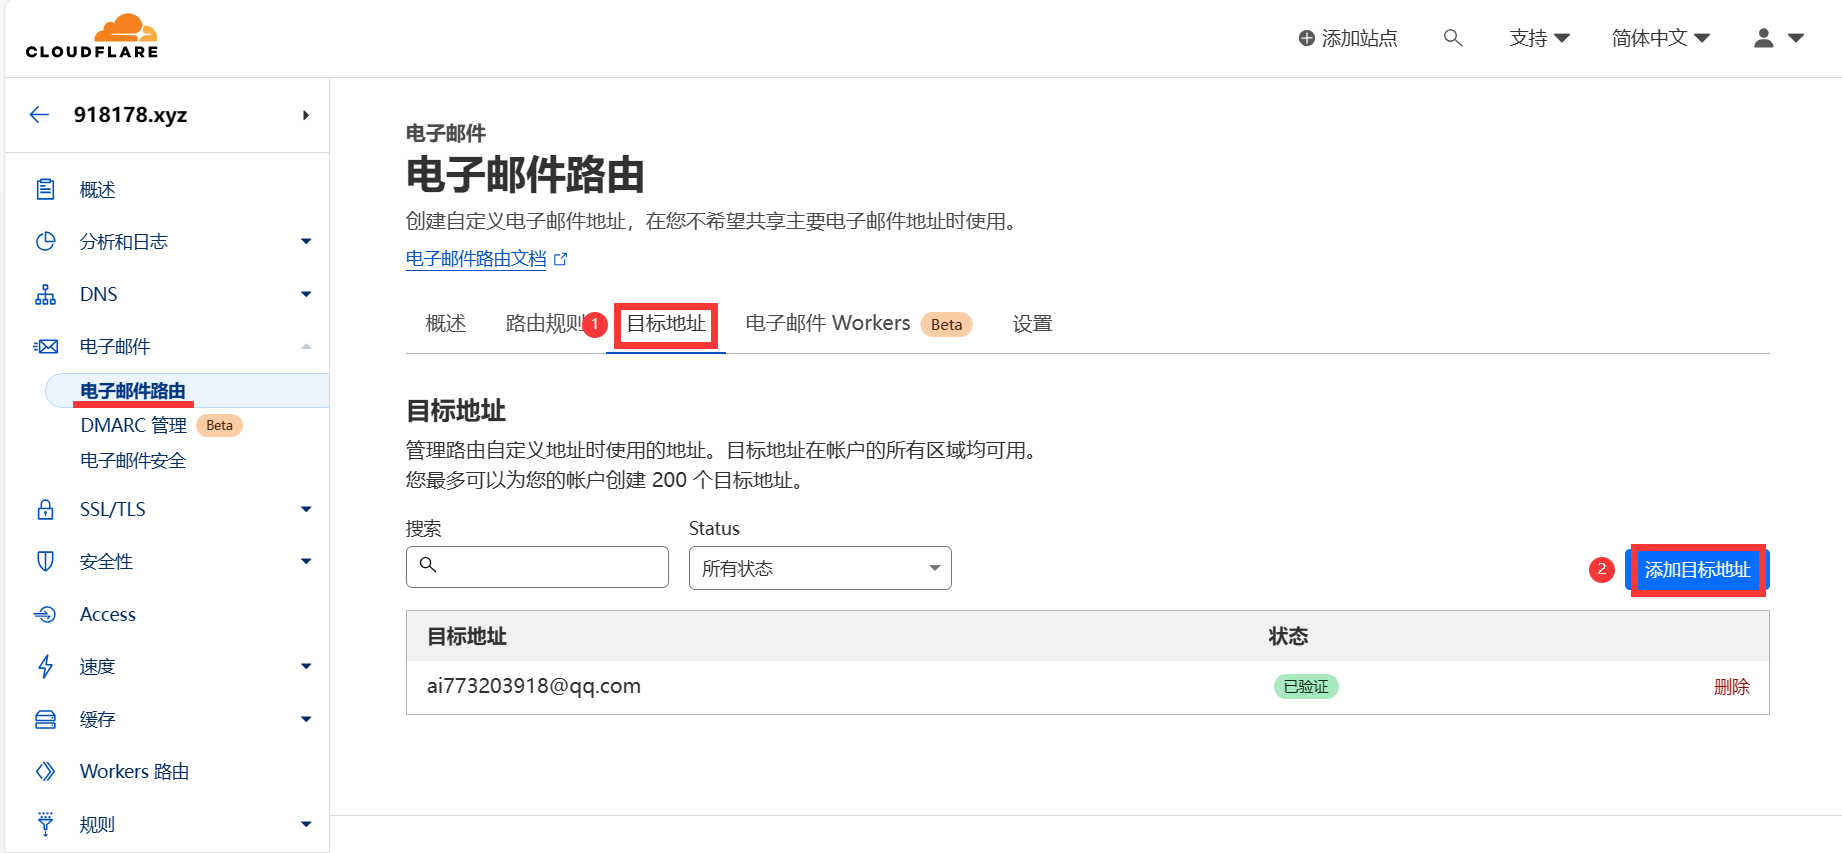
Task: Click the 分析和日志 pie chart icon
Action: tap(46, 241)
